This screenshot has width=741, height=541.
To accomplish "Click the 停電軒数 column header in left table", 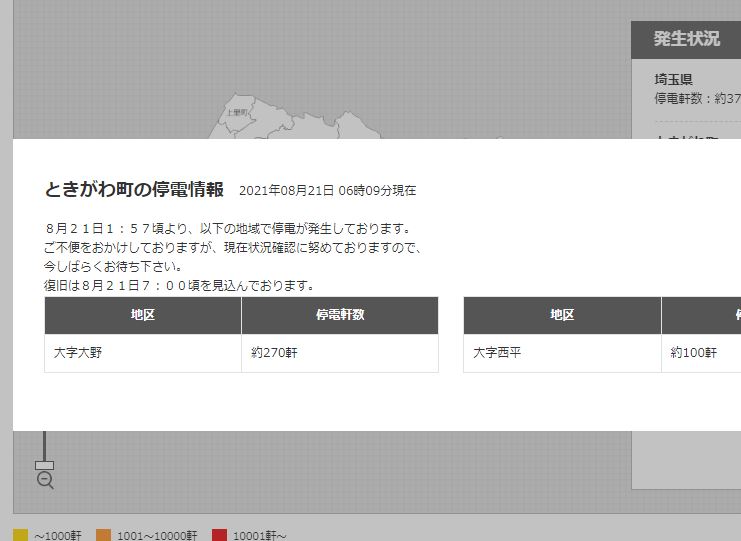I will coord(340,315).
